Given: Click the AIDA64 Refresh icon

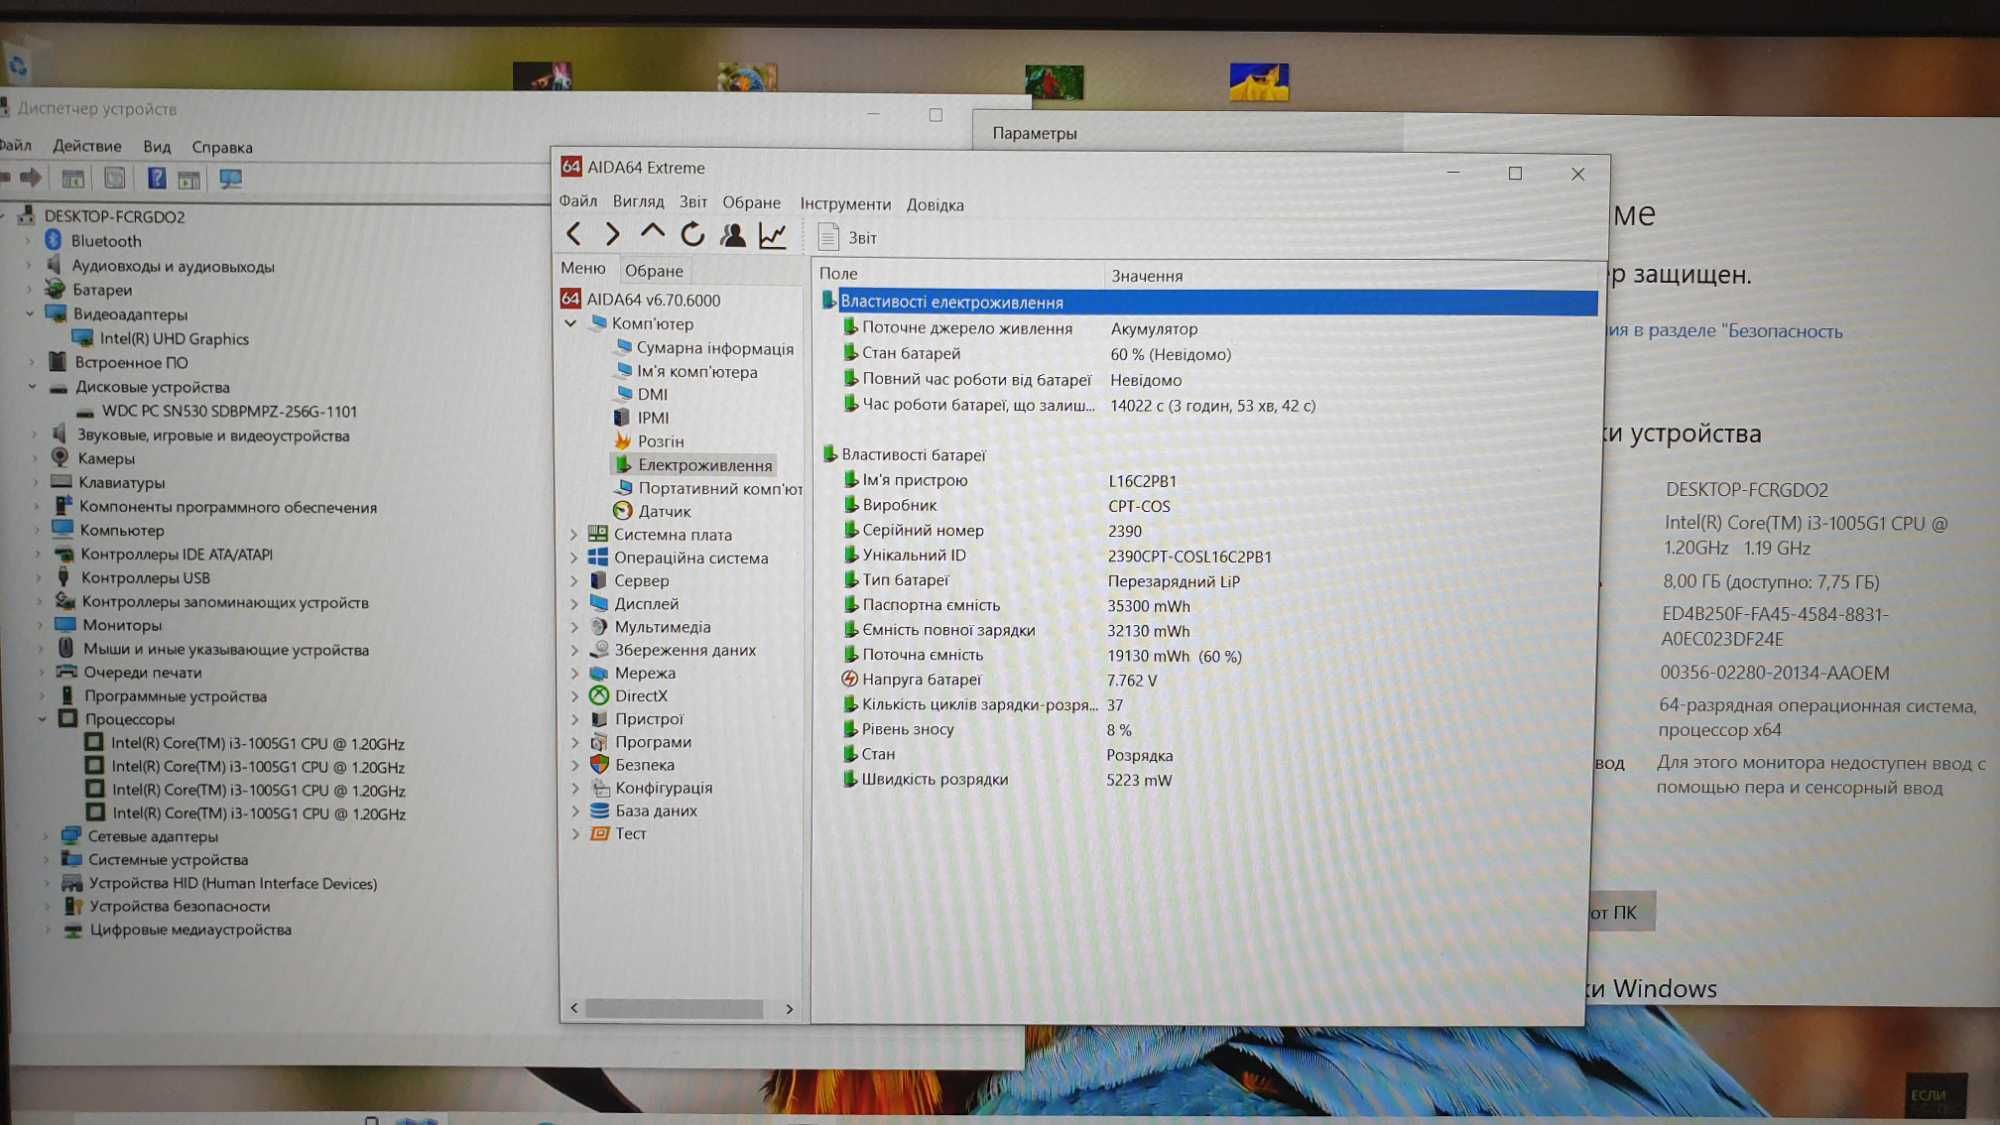Looking at the screenshot, I should pos(692,234).
